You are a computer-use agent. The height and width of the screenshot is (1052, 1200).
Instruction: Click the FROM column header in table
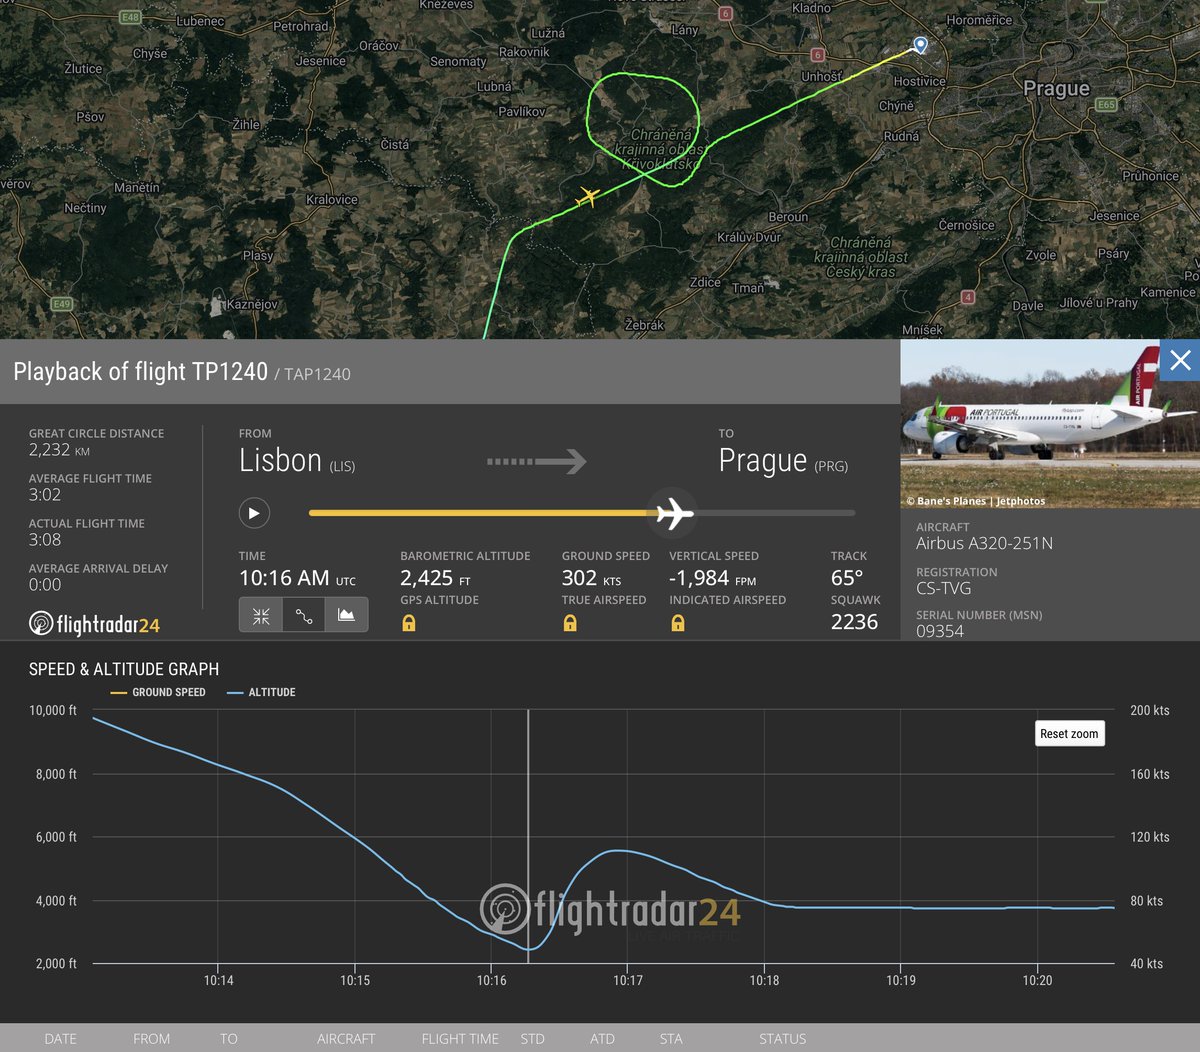pyautogui.click(x=151, y=1039)
